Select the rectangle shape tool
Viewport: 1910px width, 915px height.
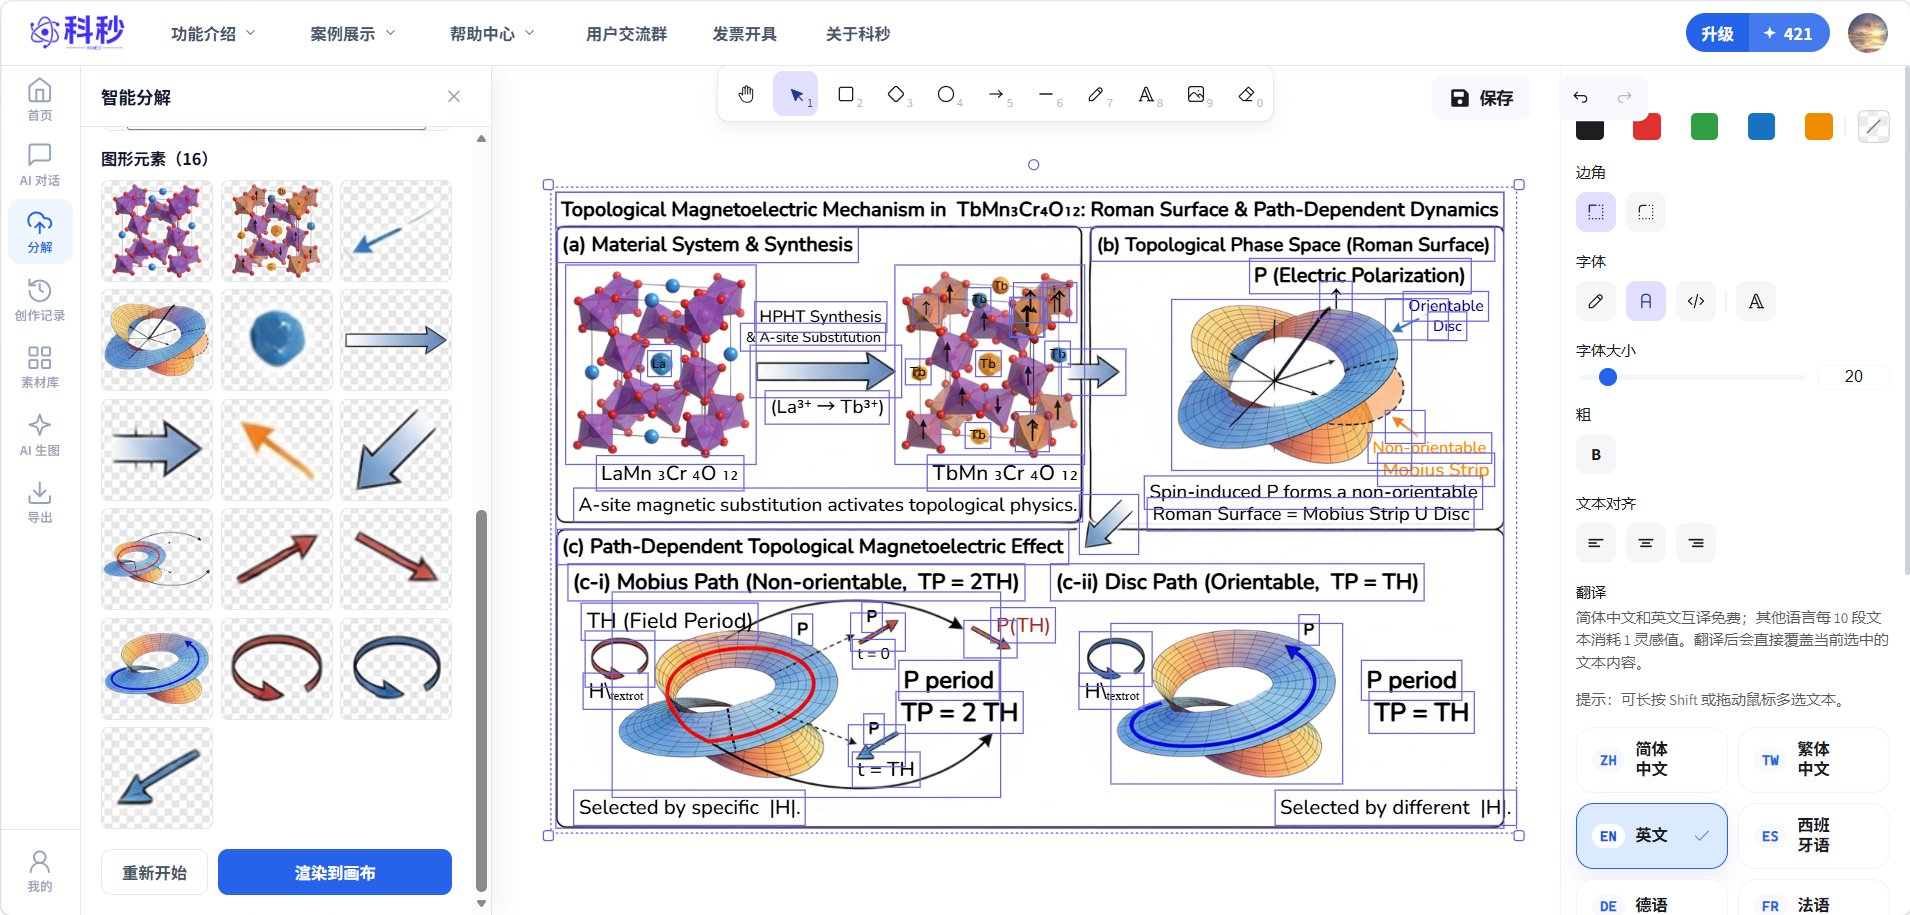pyautogui.click(x=846, y=95)
